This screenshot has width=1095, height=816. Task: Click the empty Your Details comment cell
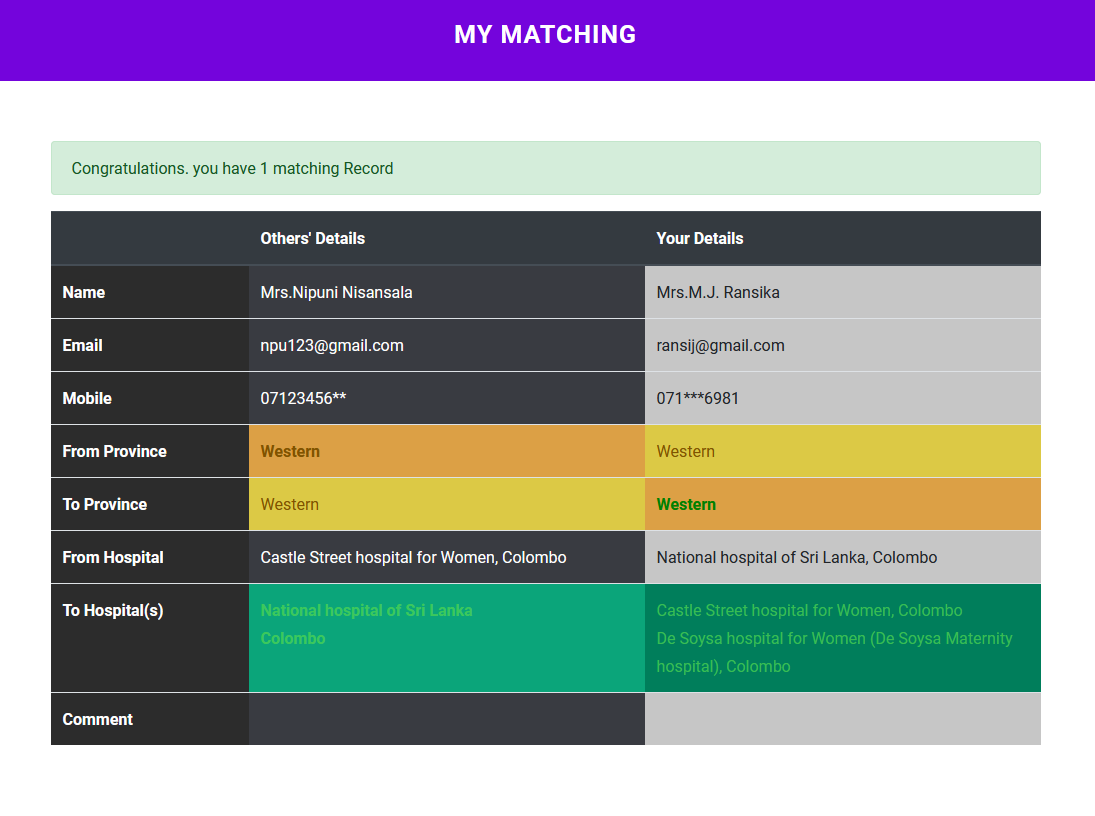click(x=842, y=719)
